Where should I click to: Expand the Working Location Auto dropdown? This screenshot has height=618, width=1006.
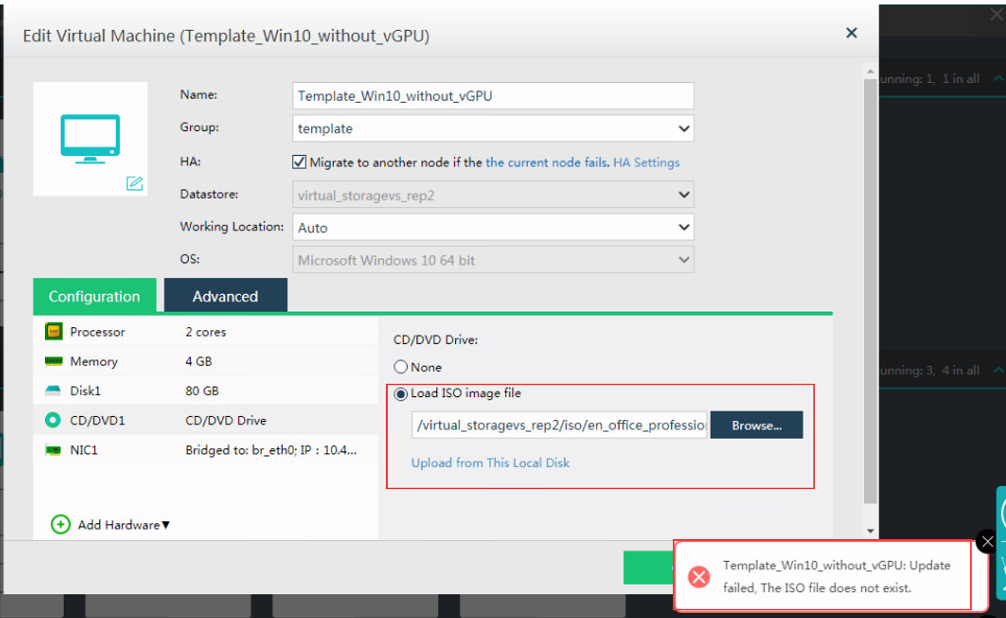493,228
